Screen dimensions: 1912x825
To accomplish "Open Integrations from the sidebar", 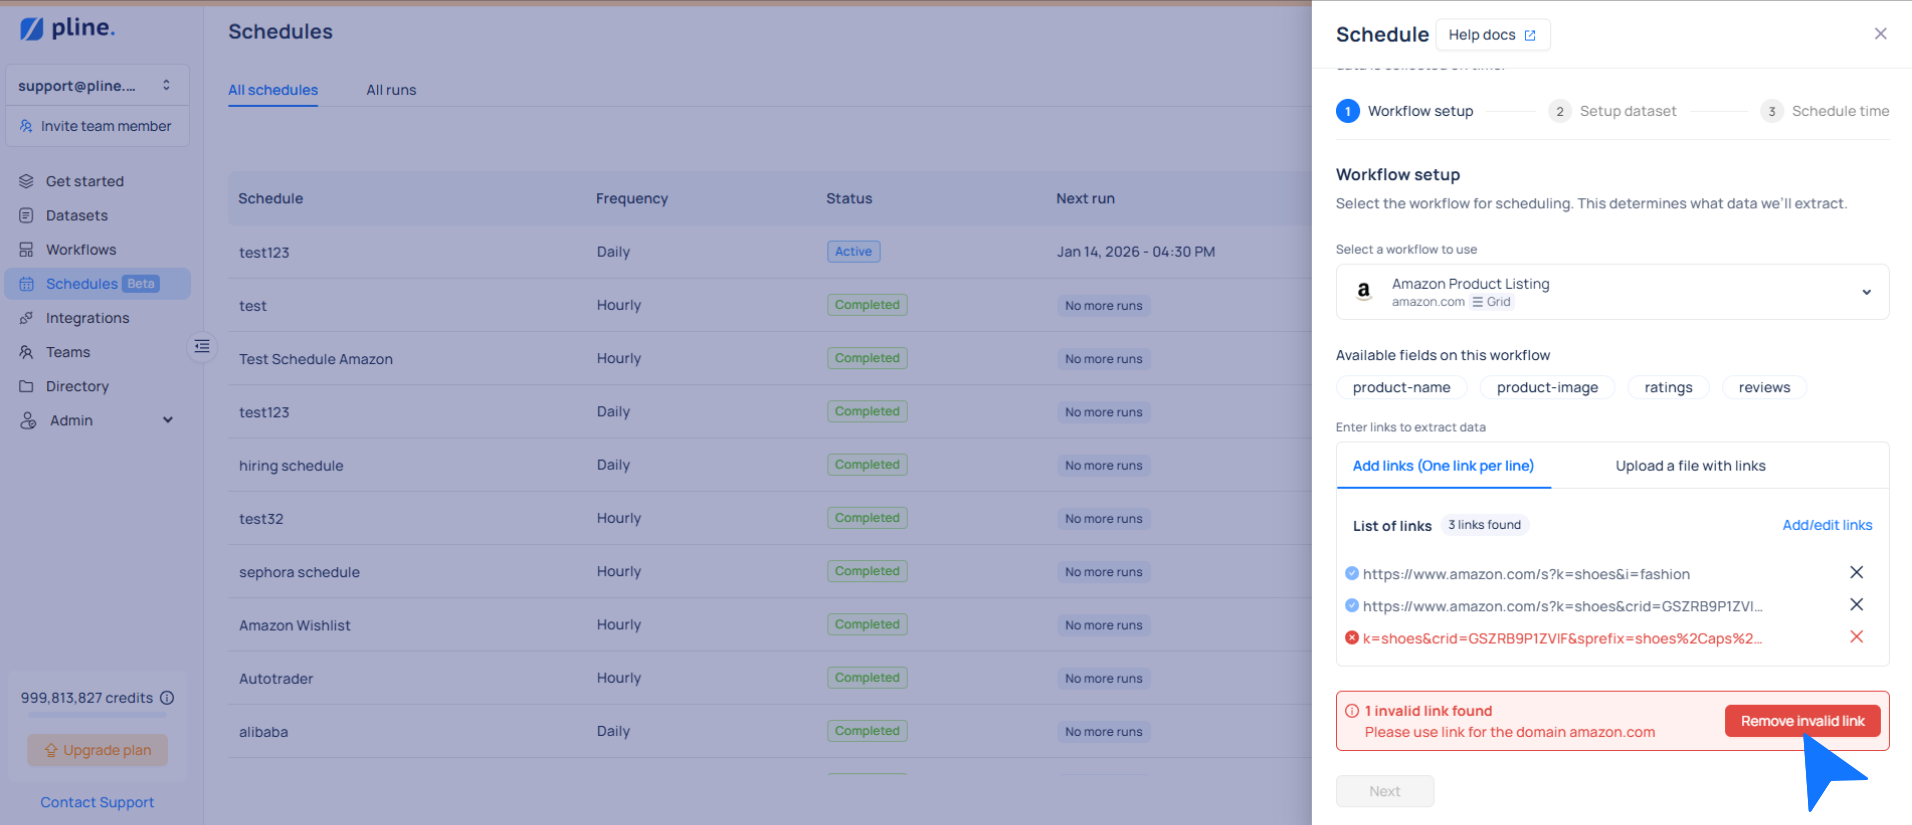I will point(87,318).
